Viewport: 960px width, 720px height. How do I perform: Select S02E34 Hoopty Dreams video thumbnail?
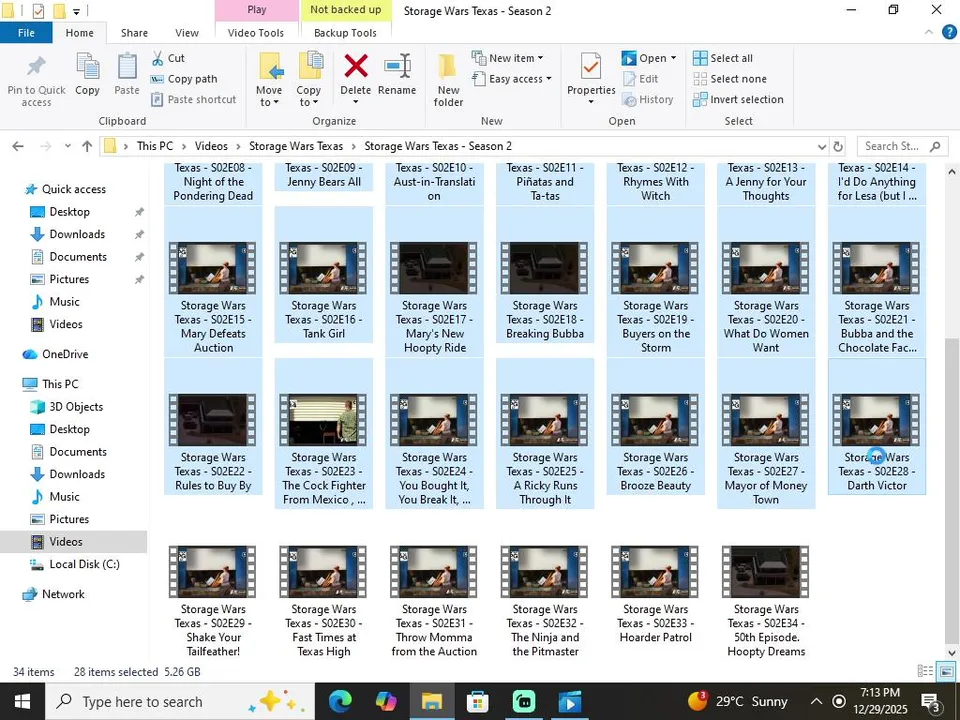pos(766,572)
